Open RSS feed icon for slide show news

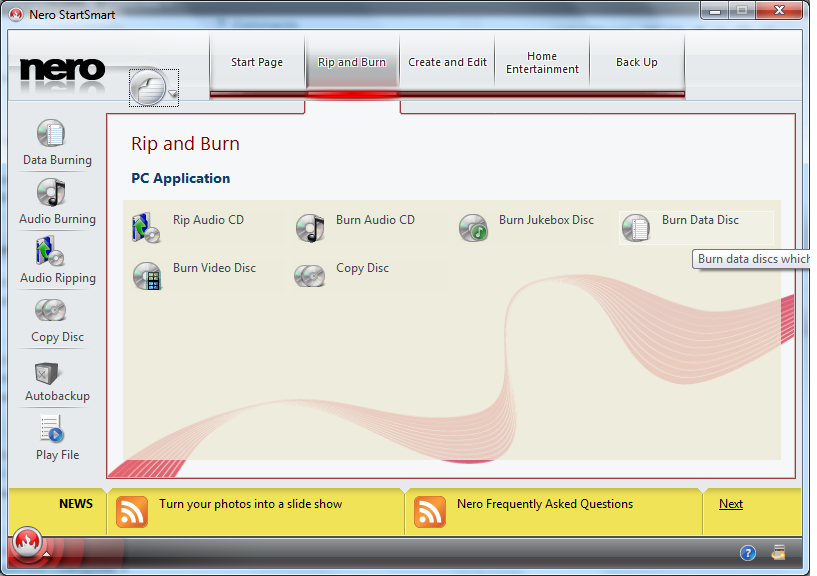132,512
